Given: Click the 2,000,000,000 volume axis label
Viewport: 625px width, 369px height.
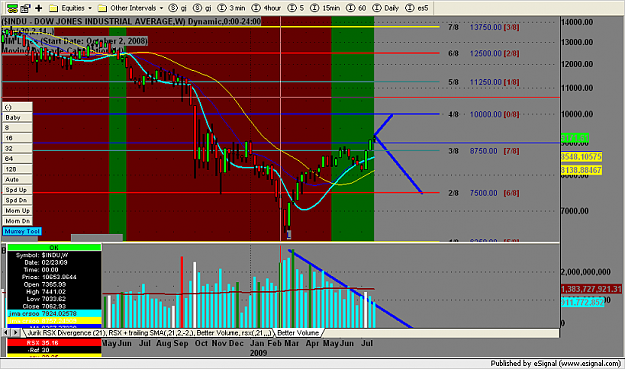Looking at the screenshot, I should pyautogui.click(x=586, y=272).
